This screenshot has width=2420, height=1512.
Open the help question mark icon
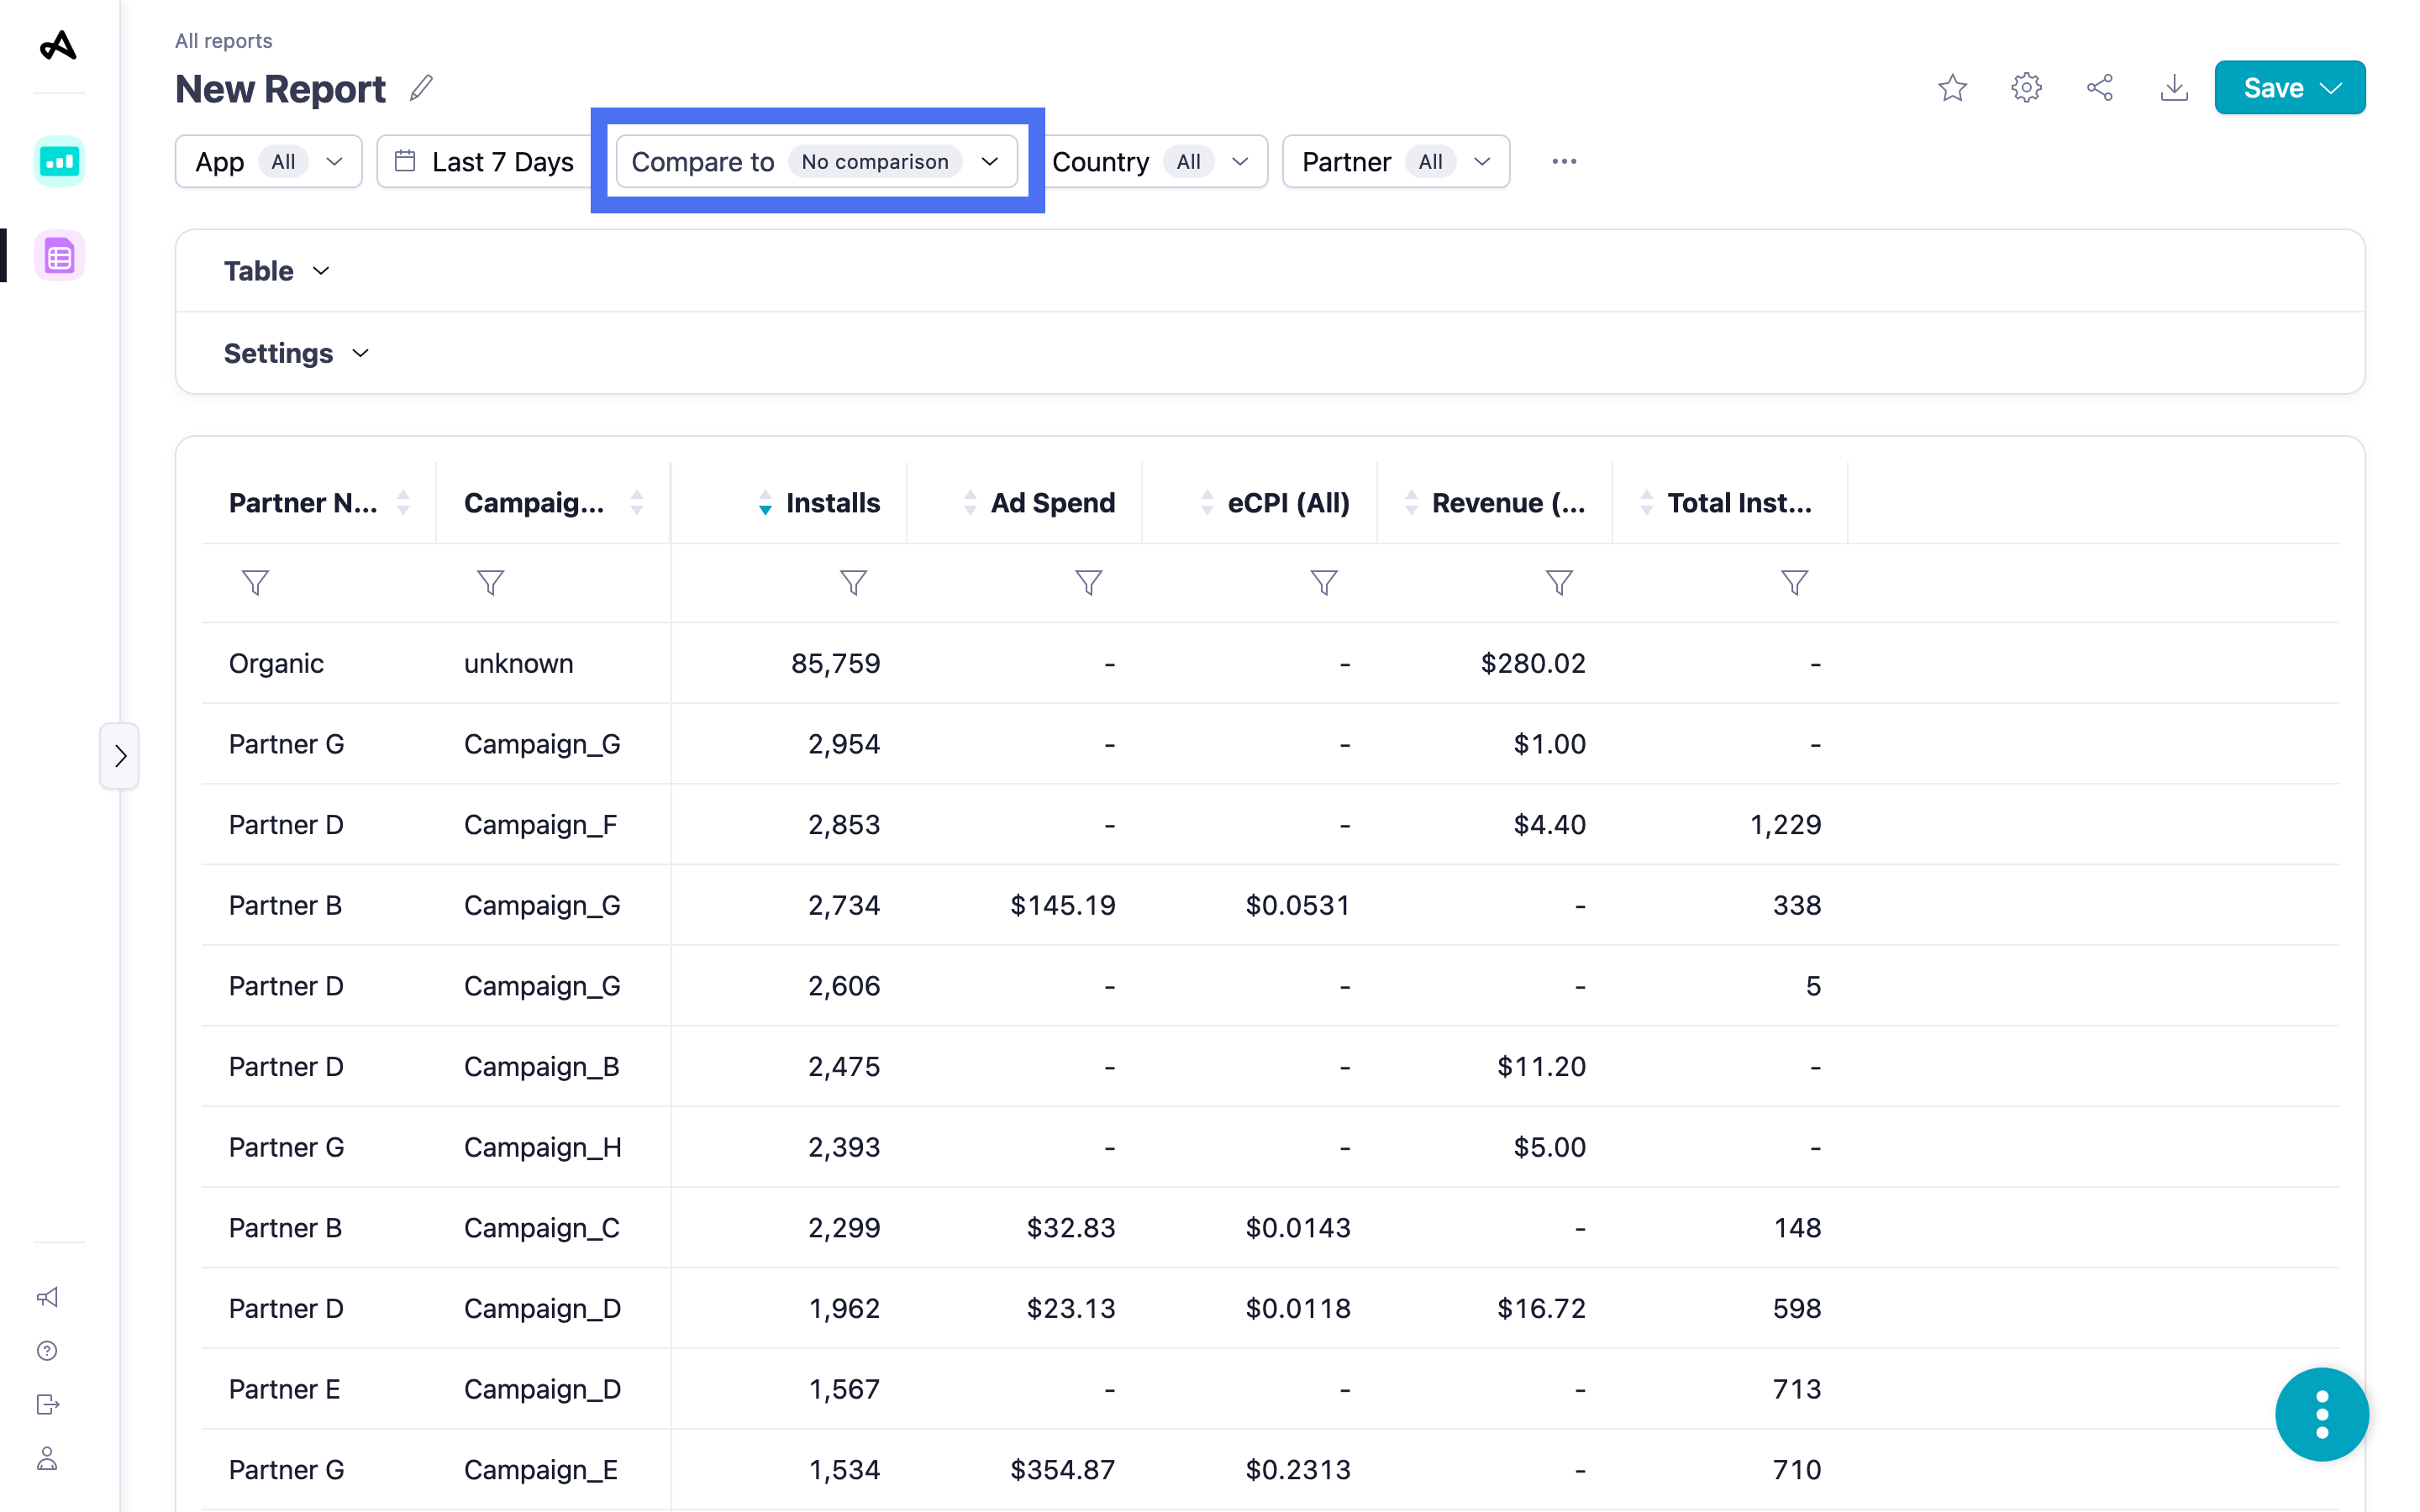pos(47,1351)
